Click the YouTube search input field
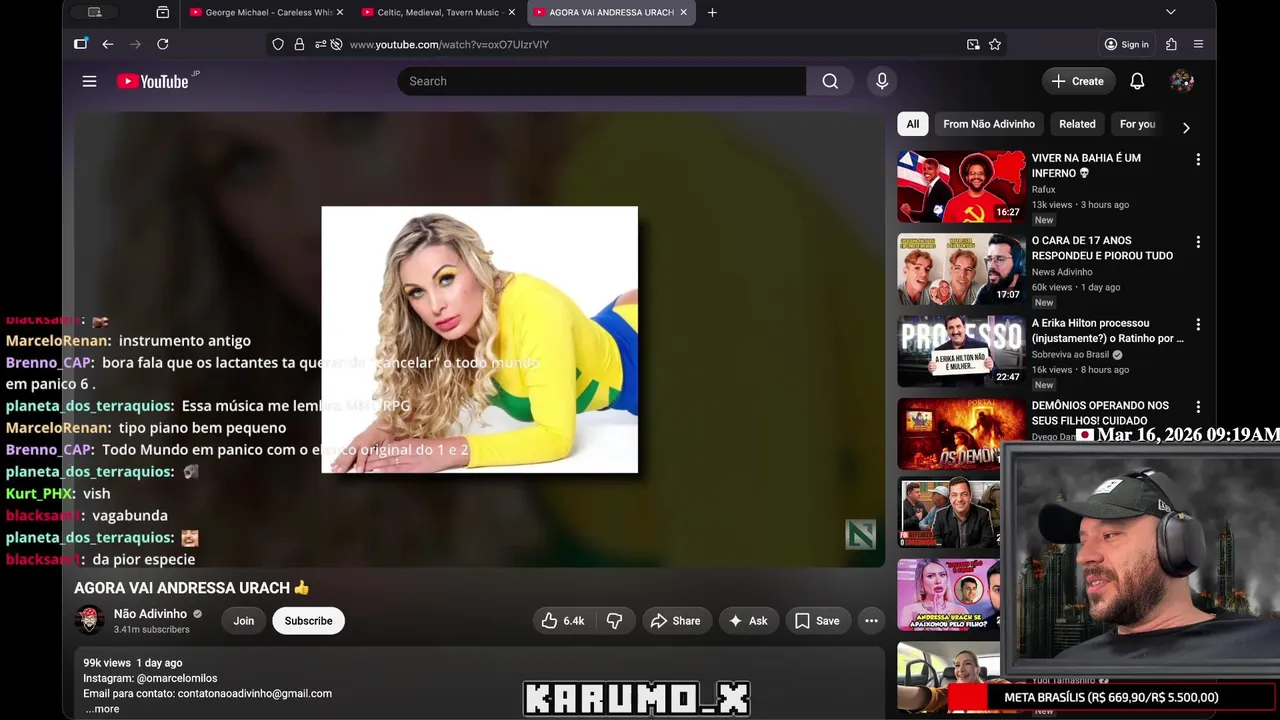This screenshot has width=1280, height=720. [601, 81]
